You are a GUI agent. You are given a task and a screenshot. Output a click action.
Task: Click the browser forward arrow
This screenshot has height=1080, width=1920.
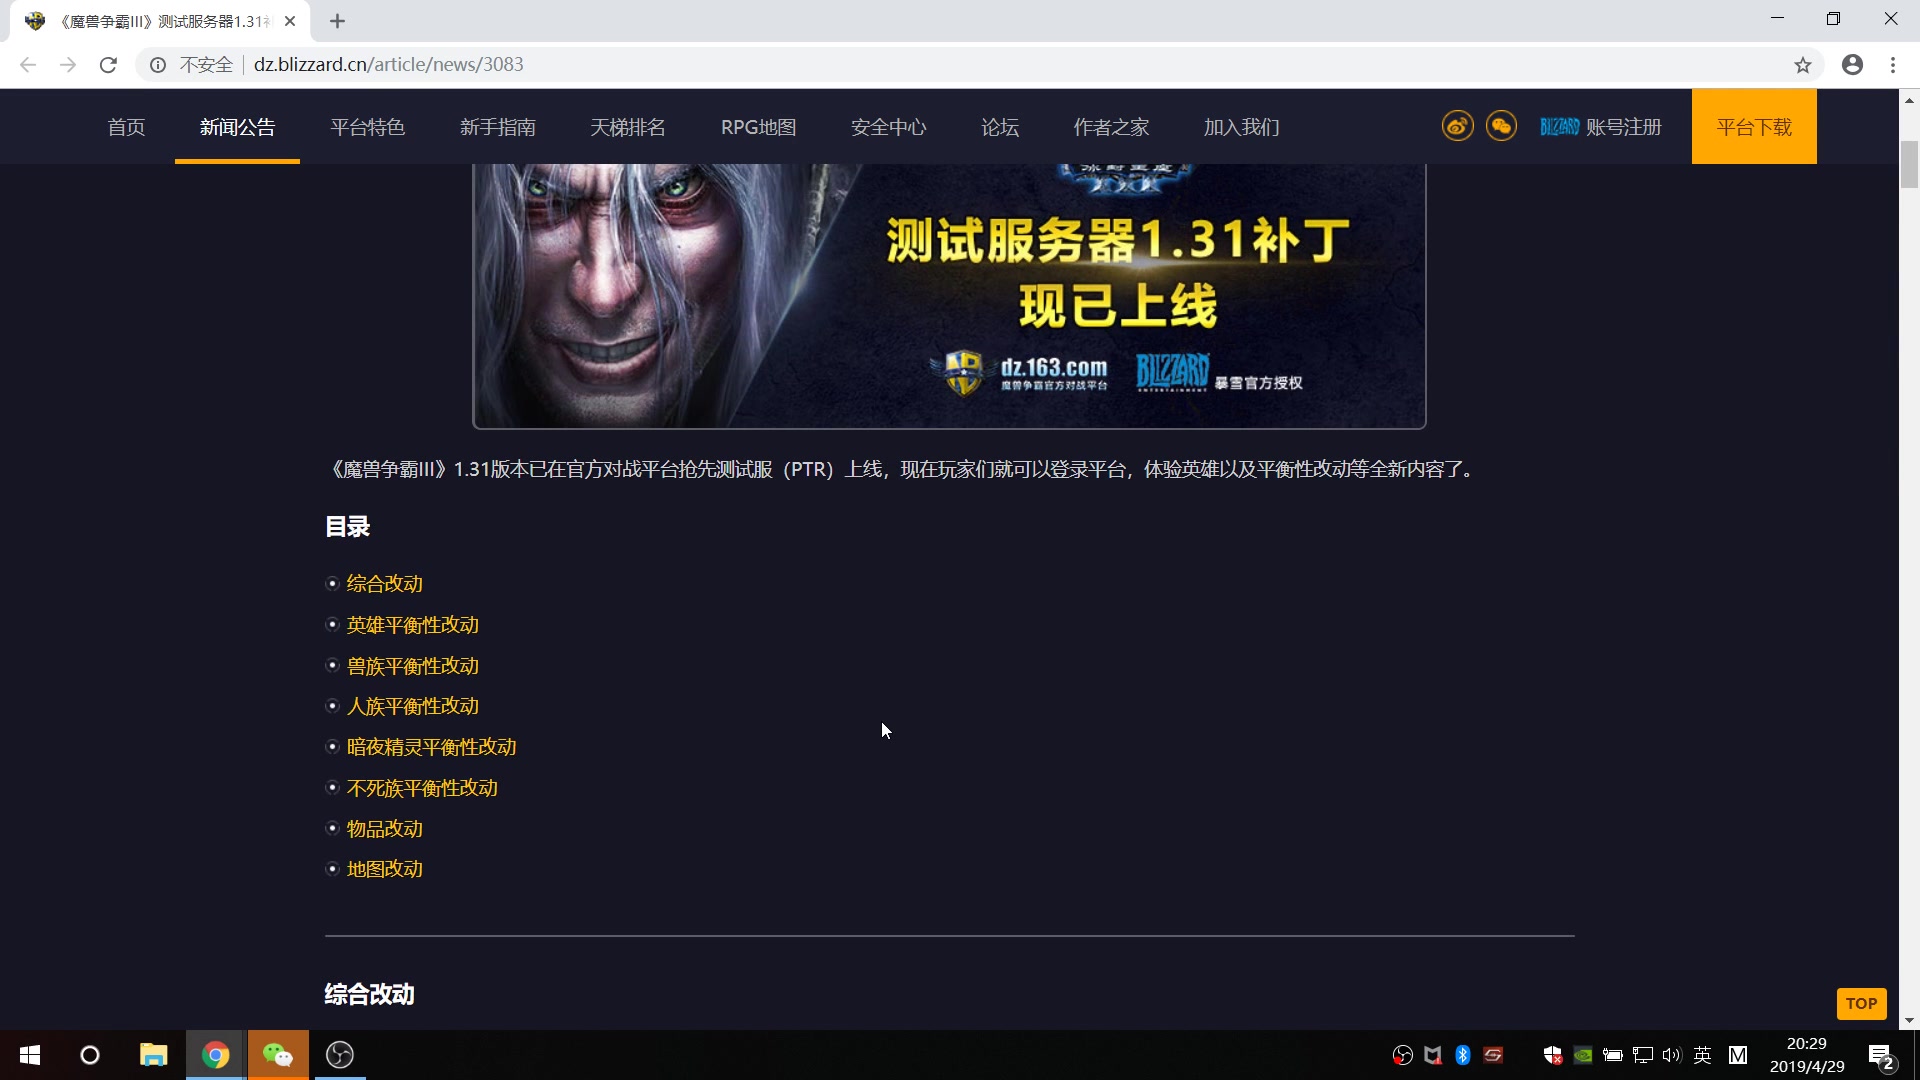click(68, 65)
